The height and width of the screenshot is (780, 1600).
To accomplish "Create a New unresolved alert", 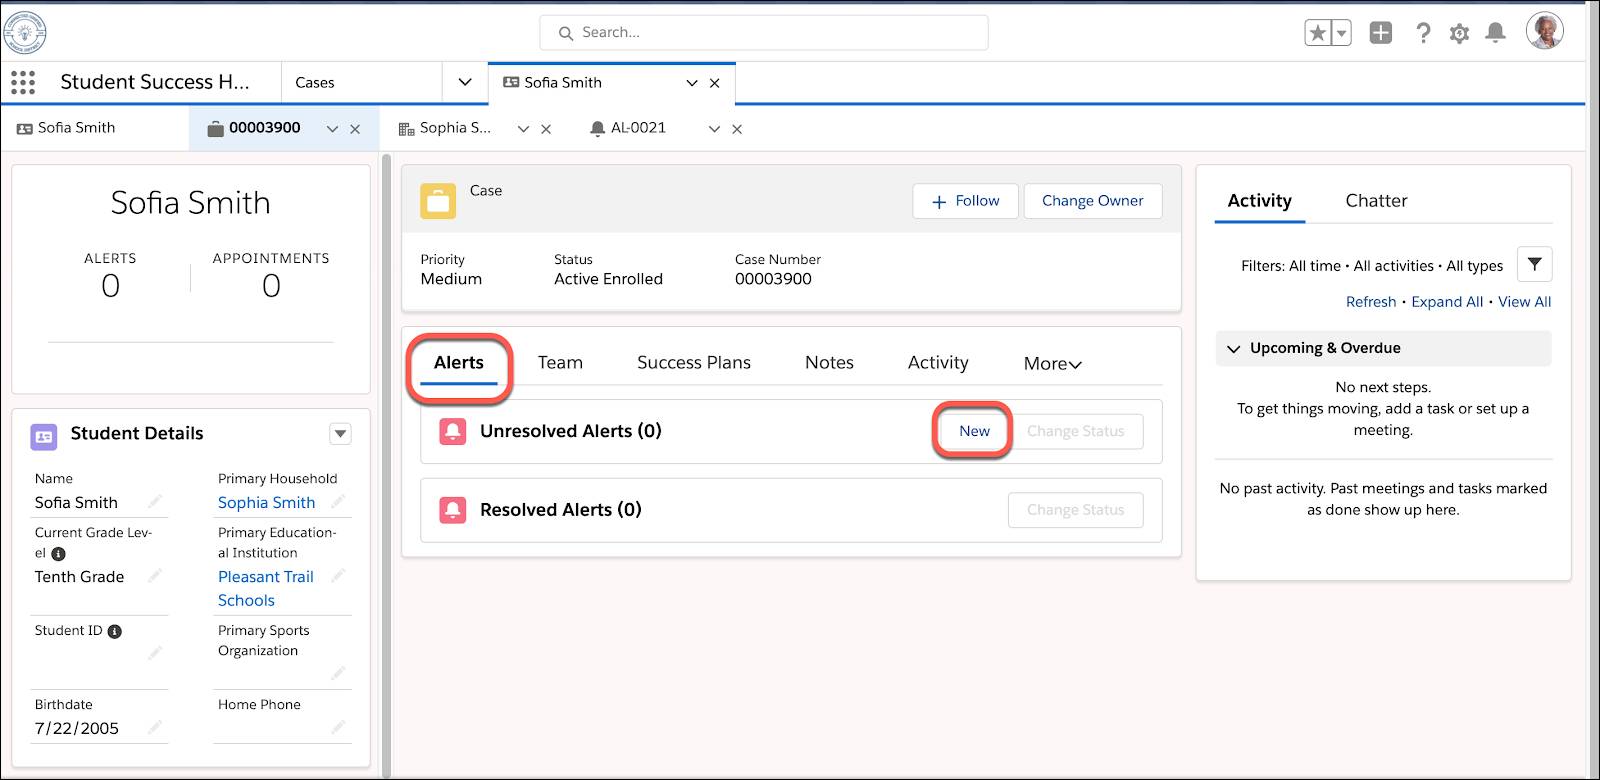I will click(974, 431).
